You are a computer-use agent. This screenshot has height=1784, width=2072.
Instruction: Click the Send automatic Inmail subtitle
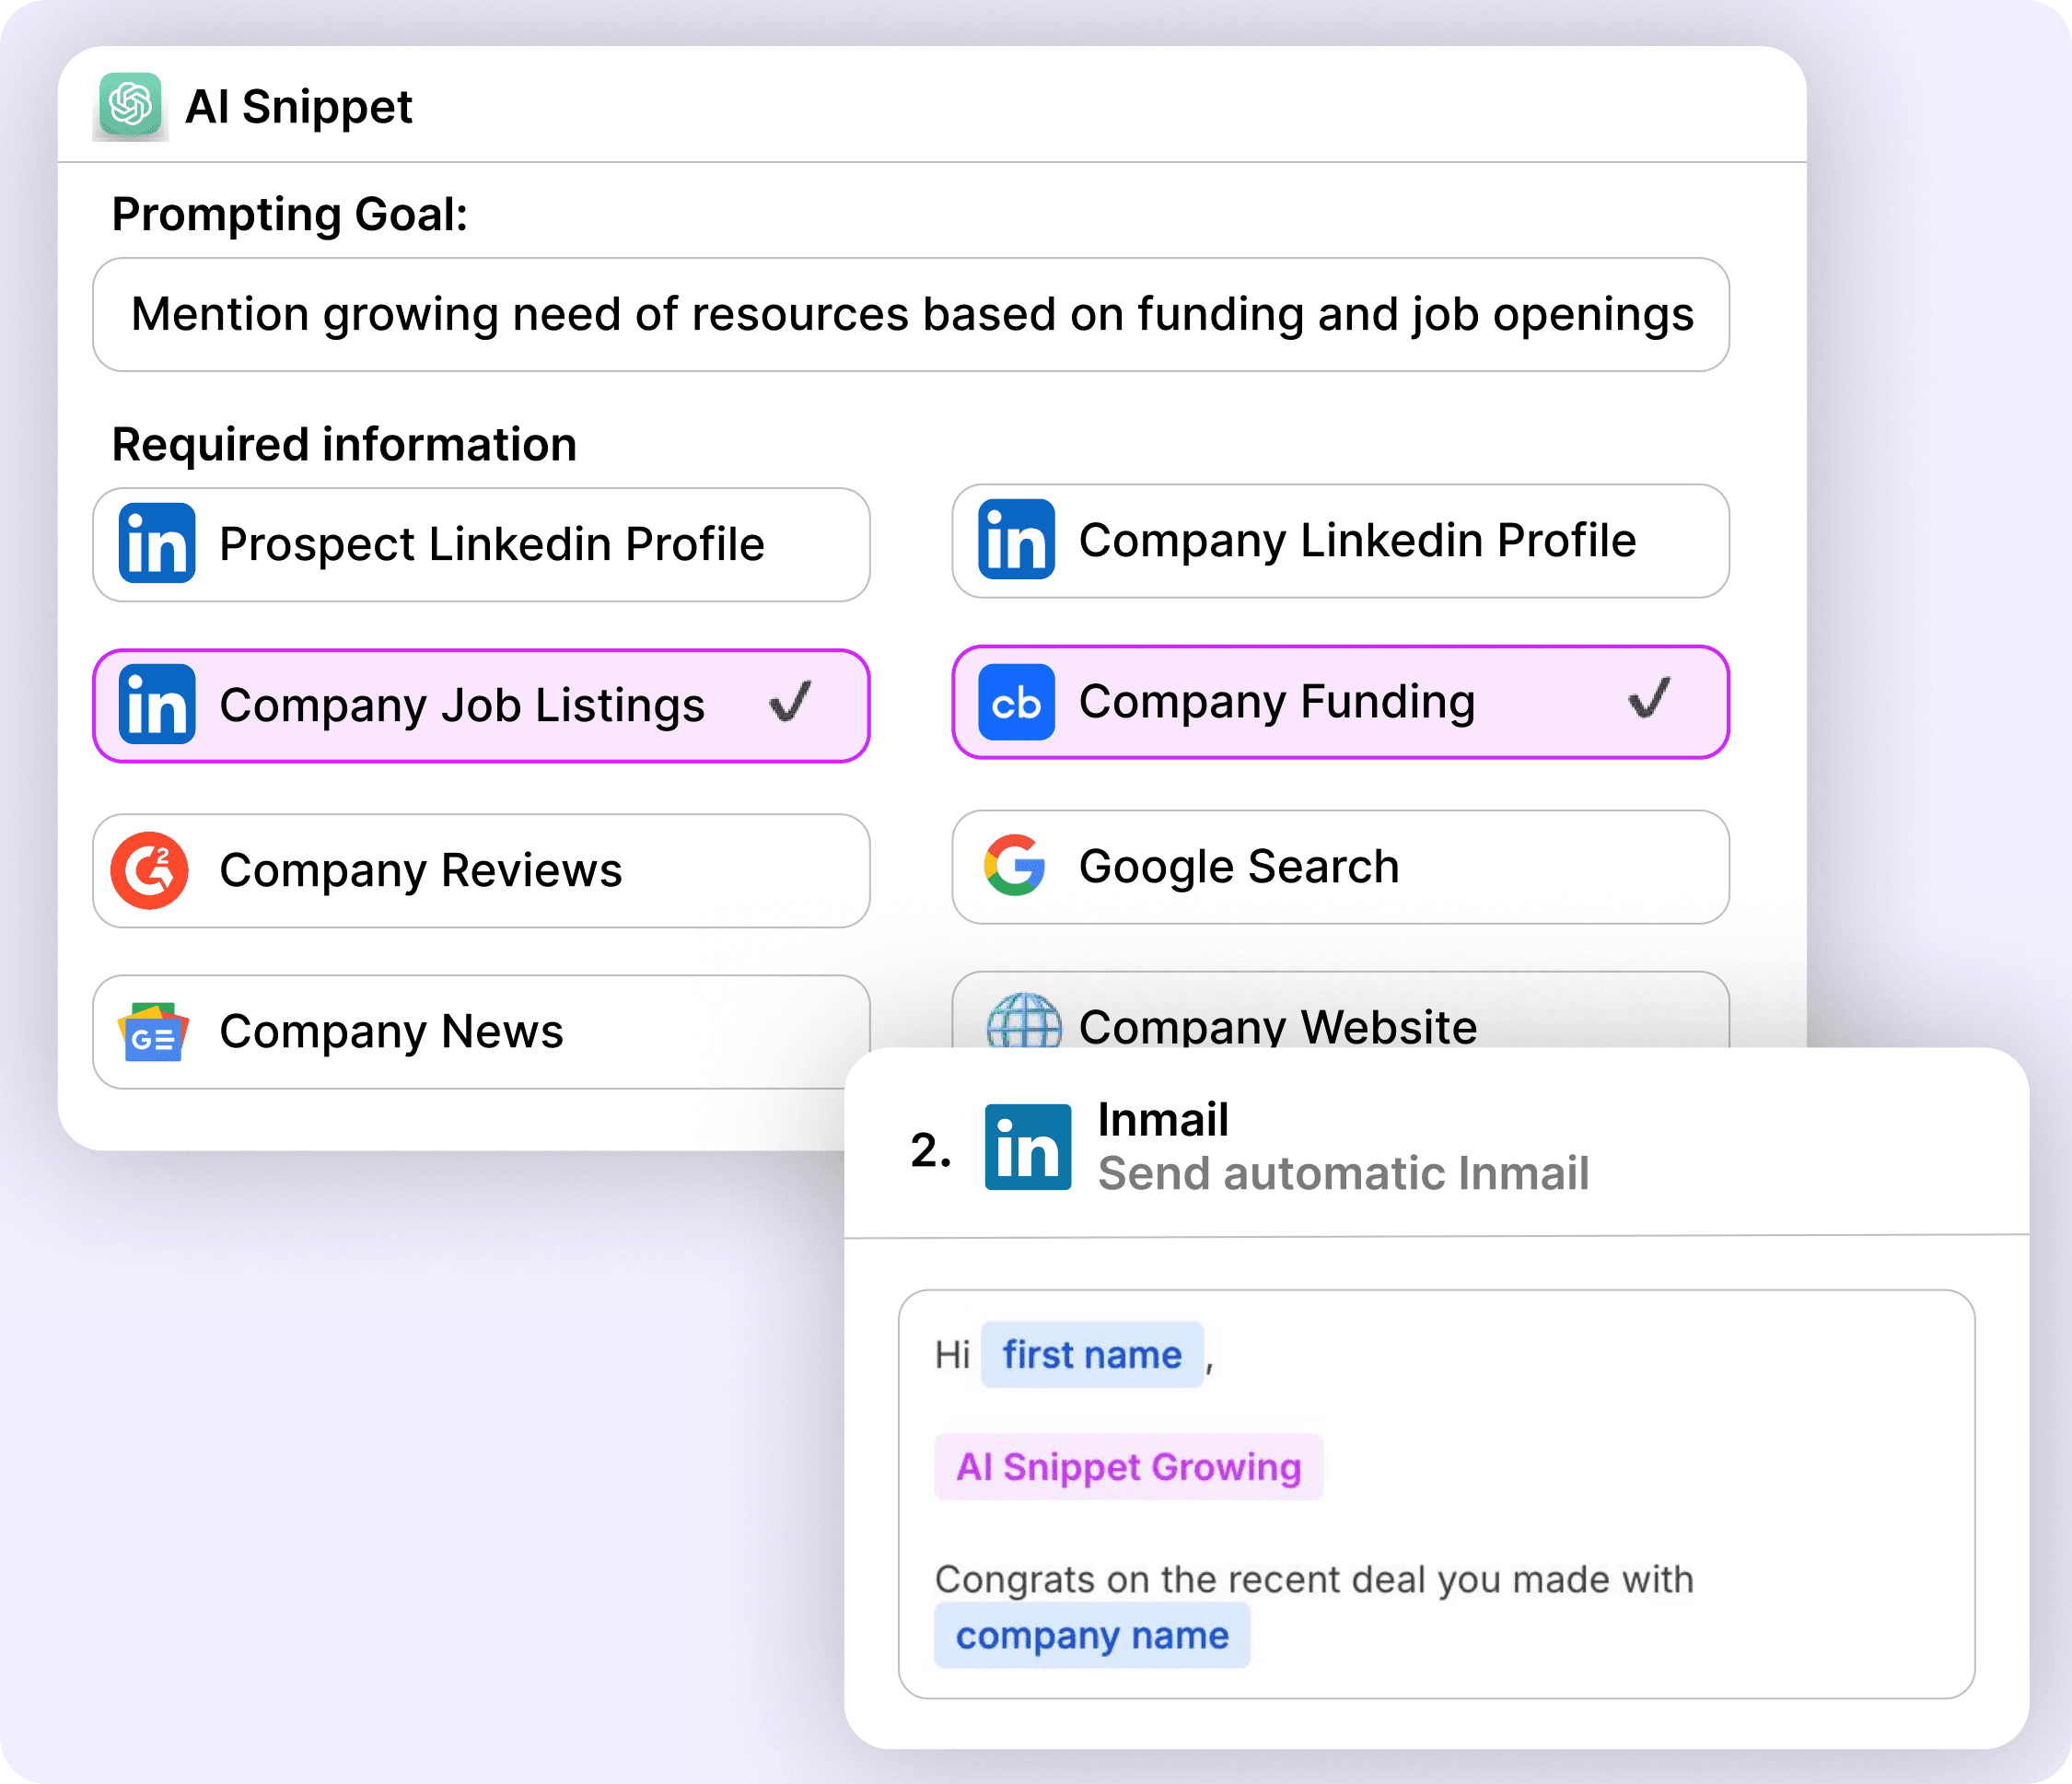(x=1343, y=1173)
